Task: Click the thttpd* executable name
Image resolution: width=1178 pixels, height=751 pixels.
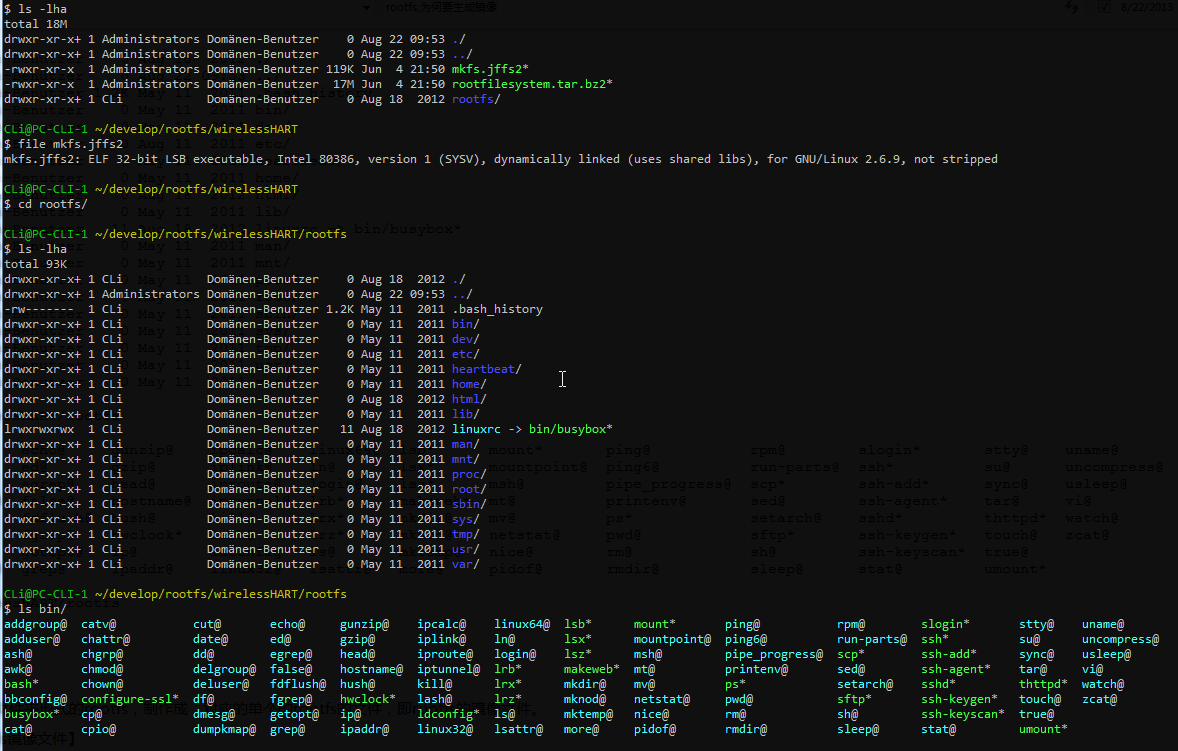Action: point(1043,684)
